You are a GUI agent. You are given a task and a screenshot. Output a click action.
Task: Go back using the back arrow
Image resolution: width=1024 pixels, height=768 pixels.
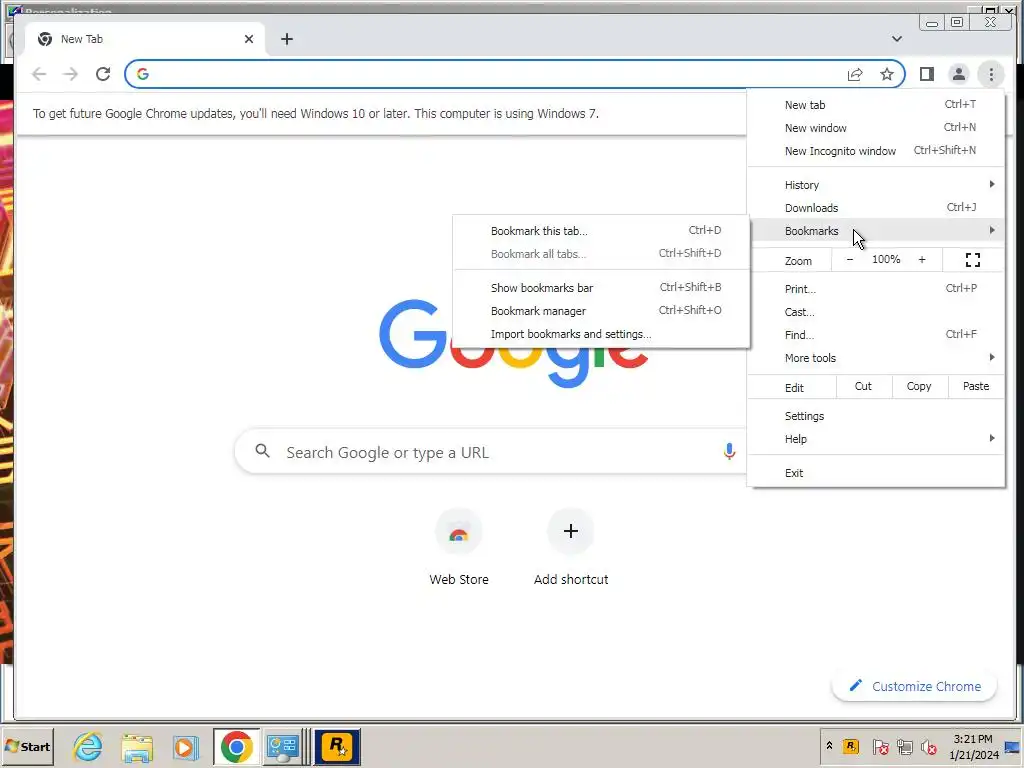39,74
